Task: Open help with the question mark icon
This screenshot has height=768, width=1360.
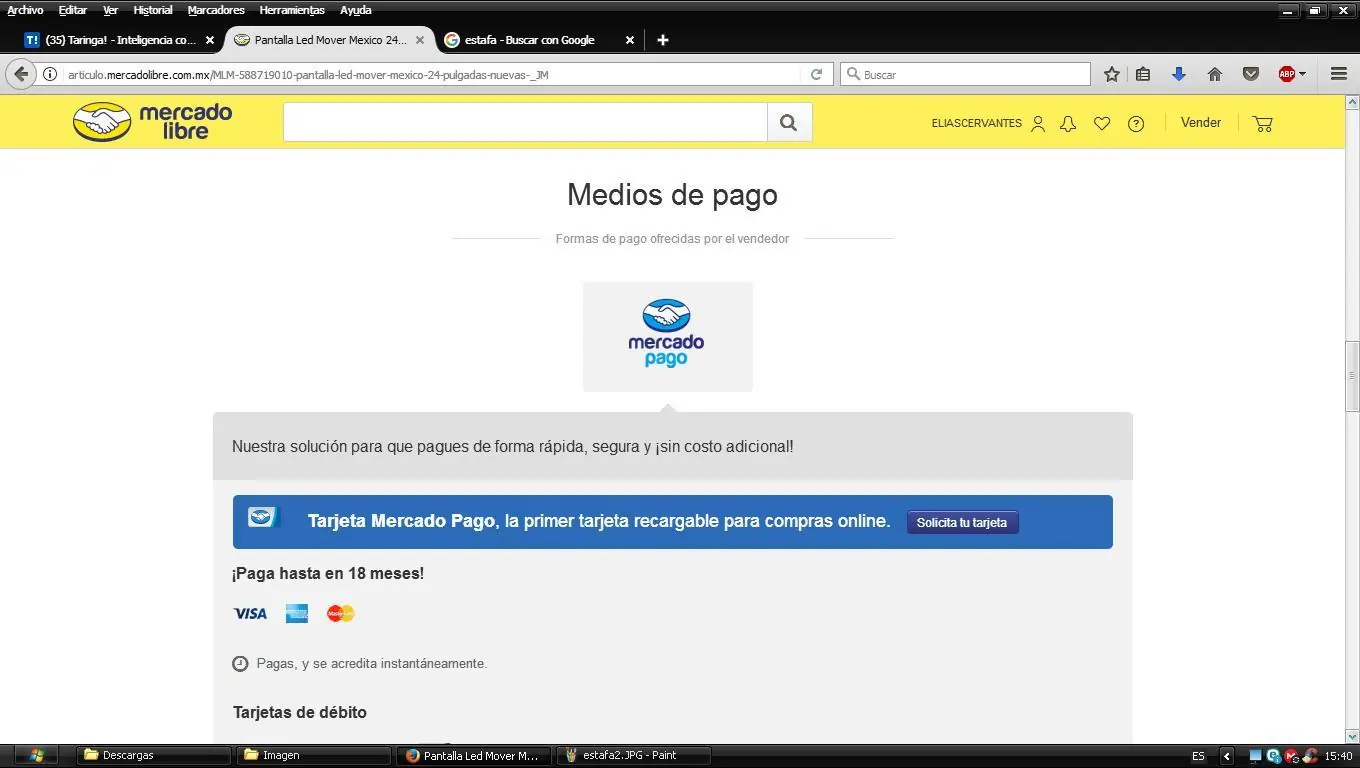Action: pyautogui.click(x=1136, y=123)
